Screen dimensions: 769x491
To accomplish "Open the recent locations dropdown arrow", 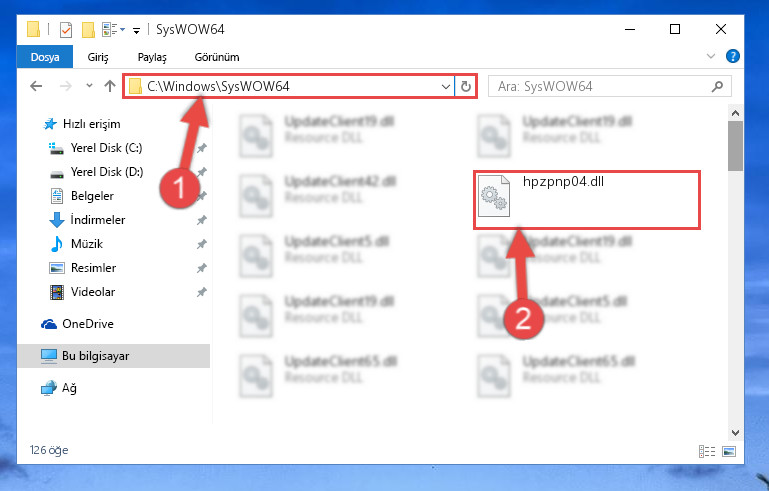I will (89, 86).
